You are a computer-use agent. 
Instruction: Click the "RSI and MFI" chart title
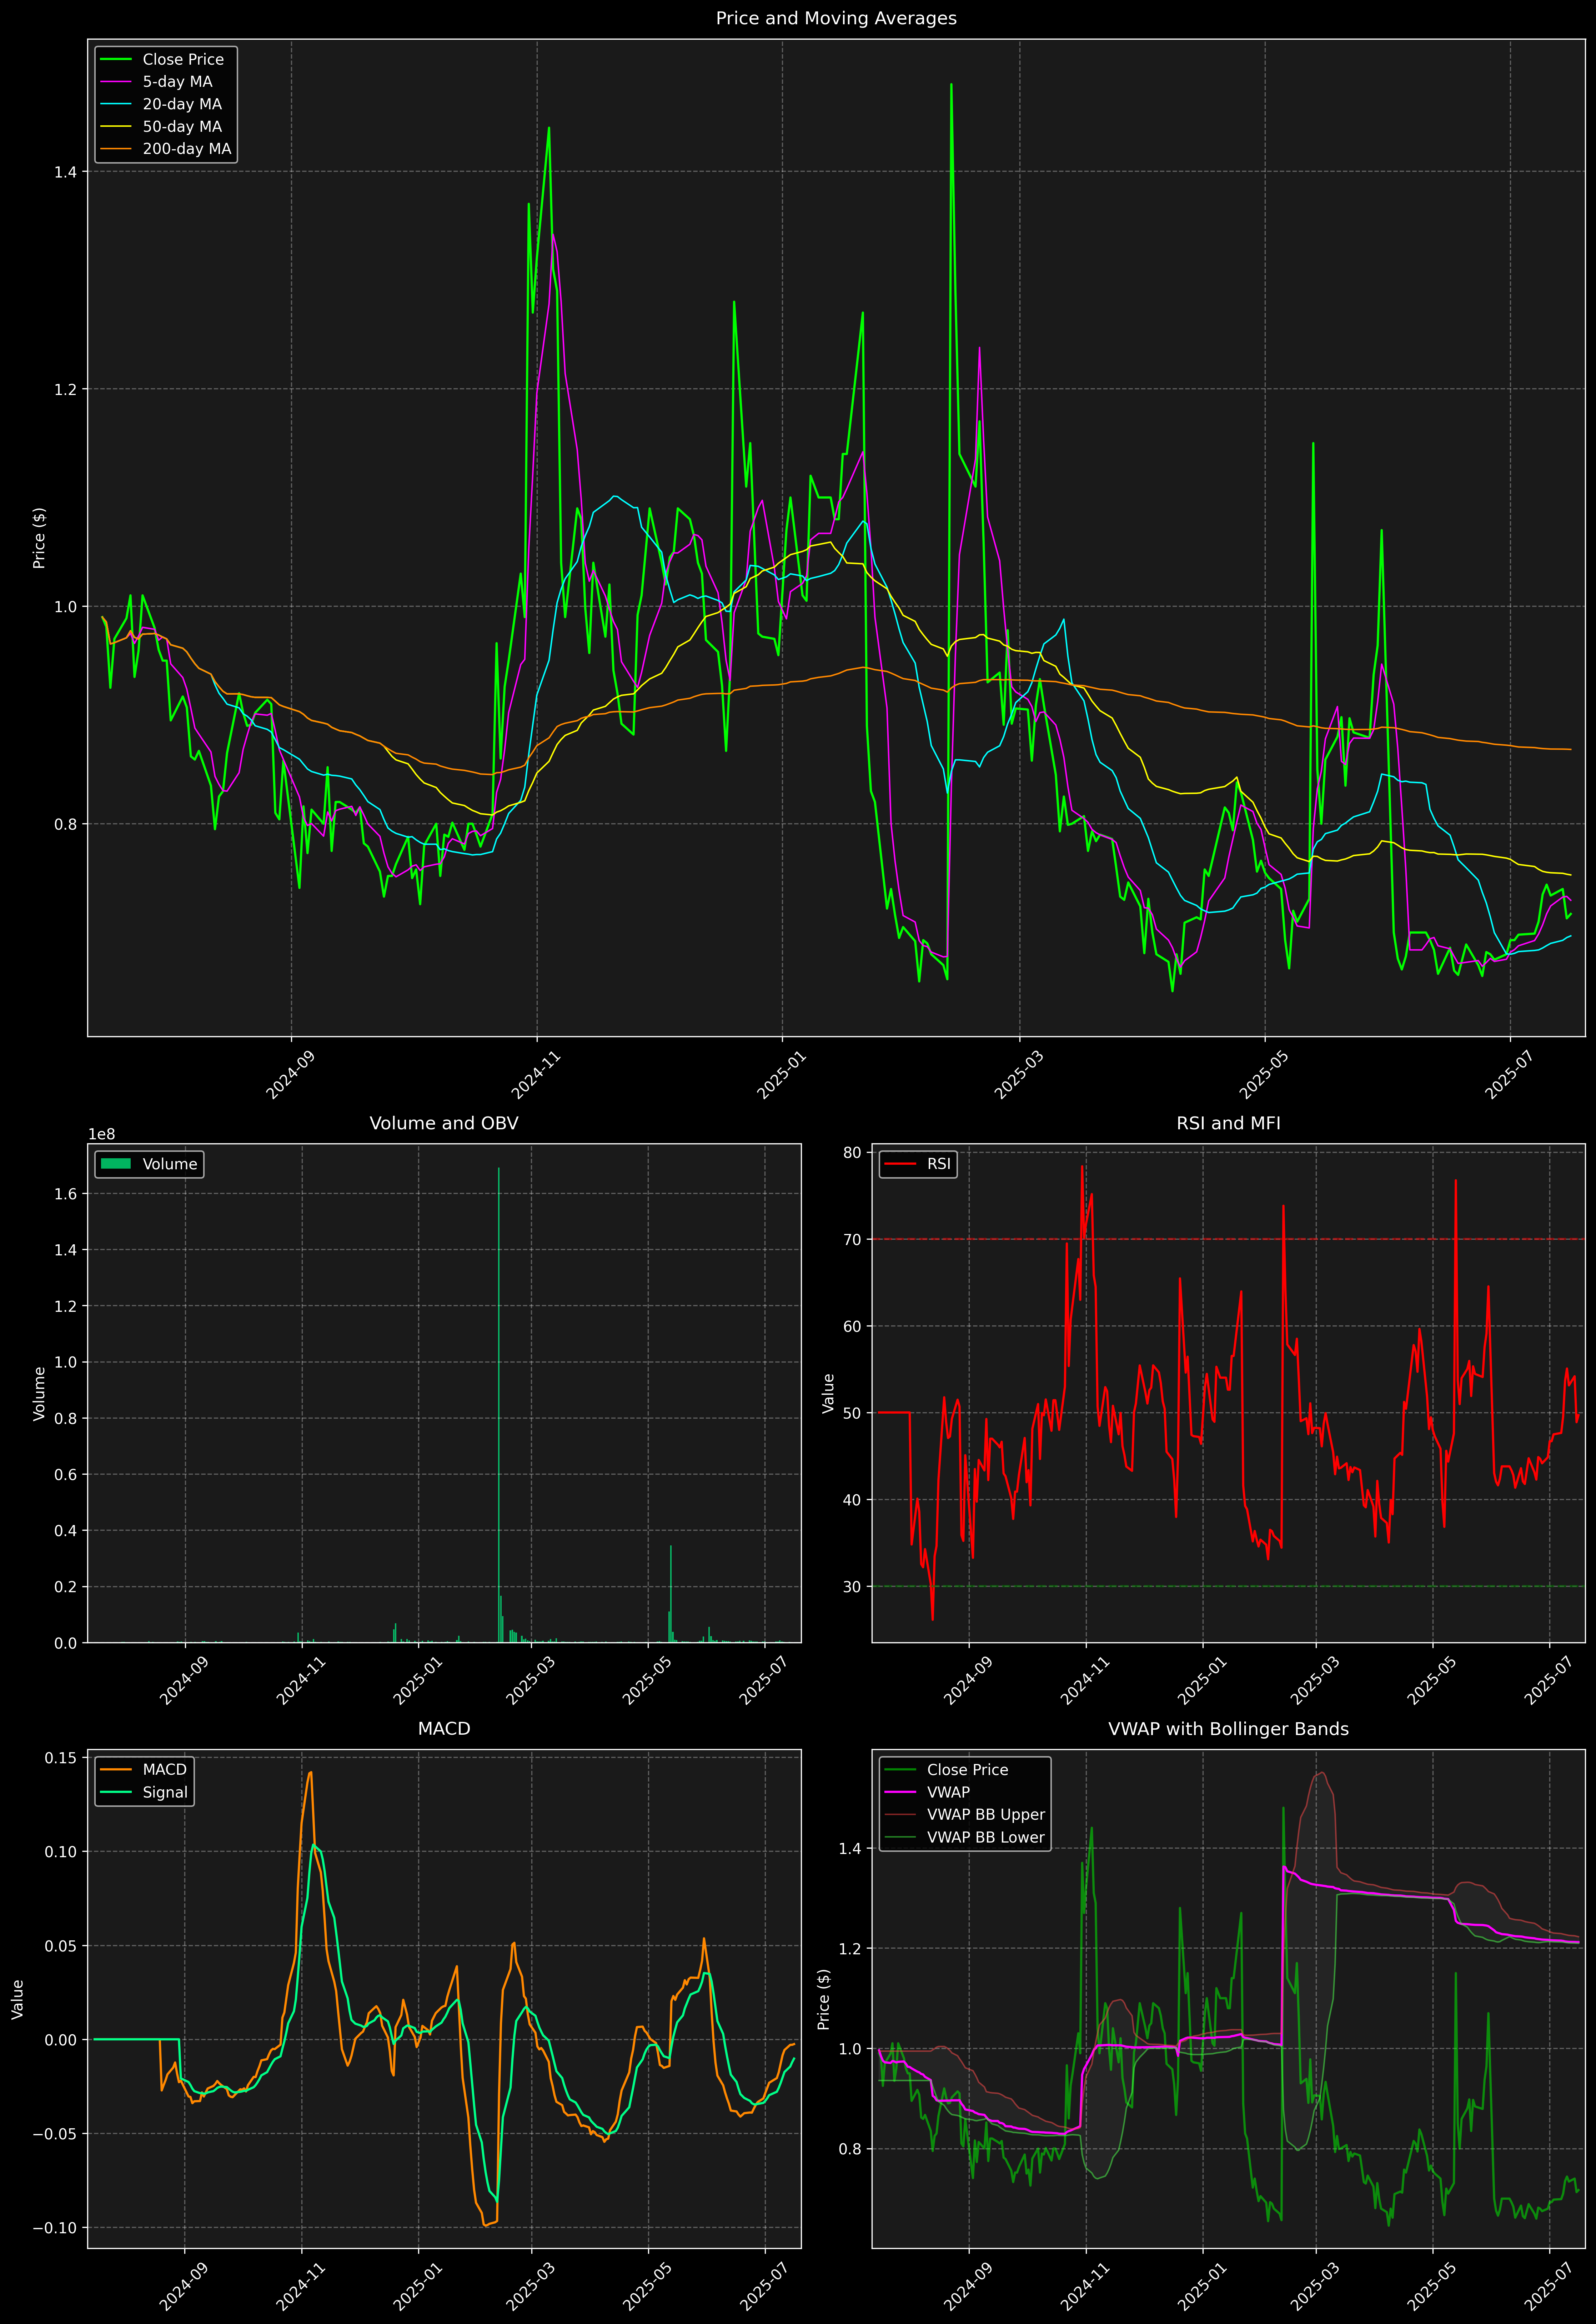pos(1228,1123)
